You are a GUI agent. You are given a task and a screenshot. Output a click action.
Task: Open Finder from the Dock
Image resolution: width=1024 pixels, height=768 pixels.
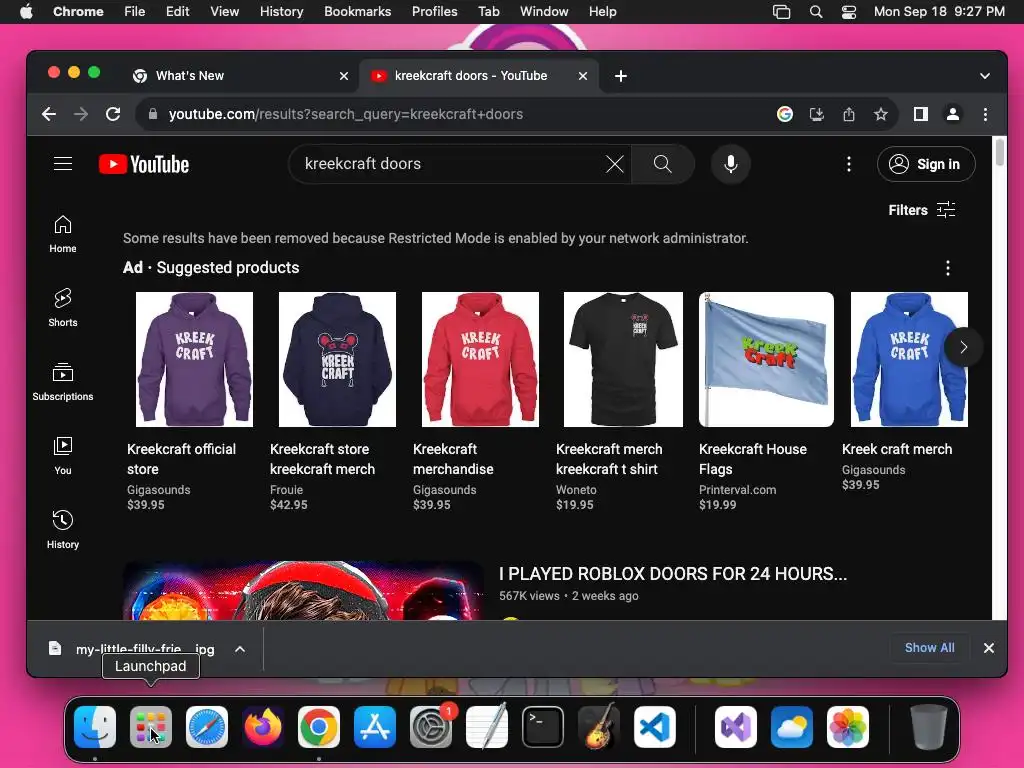pyautogui.click(x=95, y=727)
